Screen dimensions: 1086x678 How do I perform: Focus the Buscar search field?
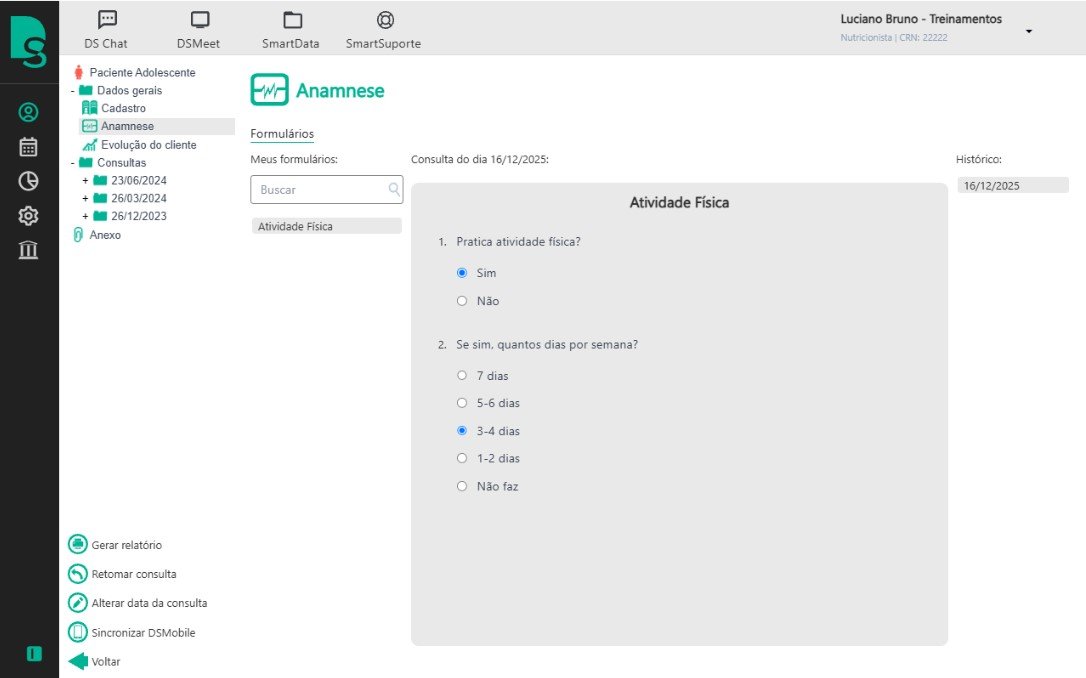point(326,190)
